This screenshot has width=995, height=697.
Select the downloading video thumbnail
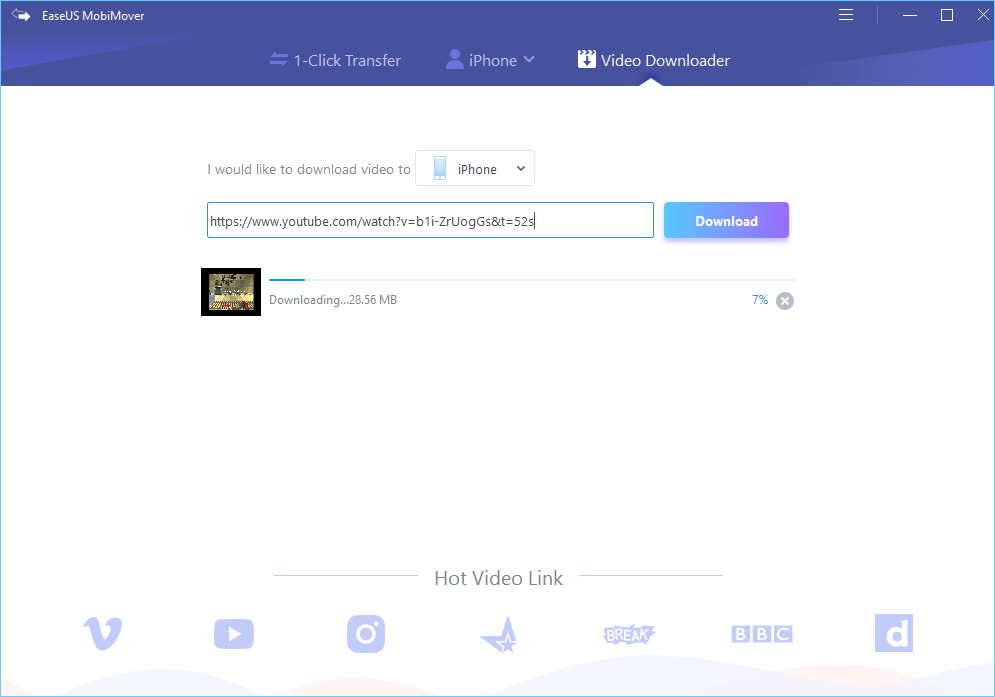(230, 291)
